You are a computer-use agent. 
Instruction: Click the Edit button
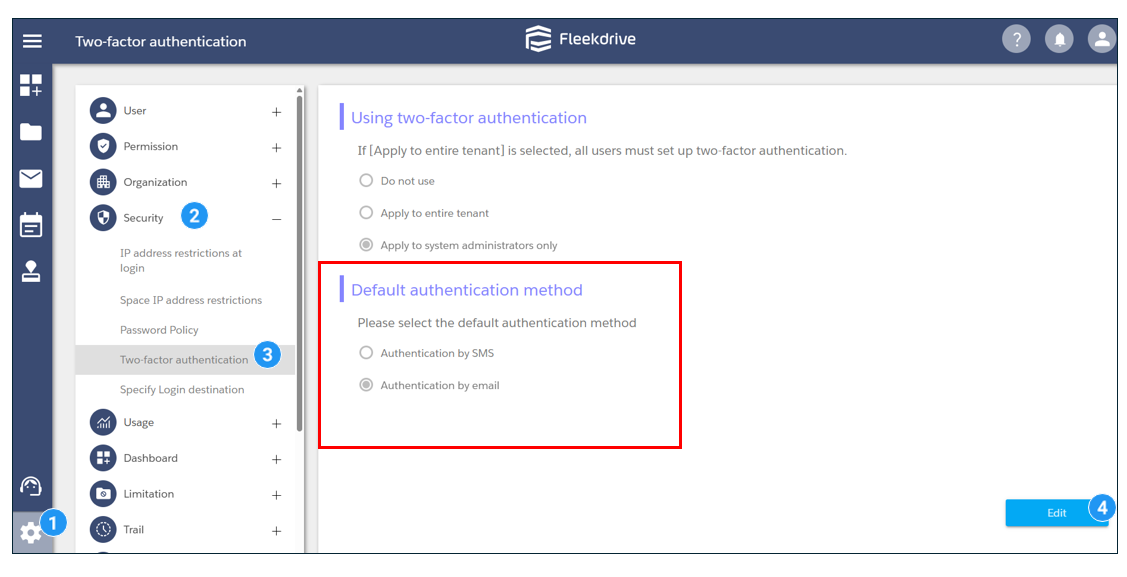click(x=1056, y=513)
